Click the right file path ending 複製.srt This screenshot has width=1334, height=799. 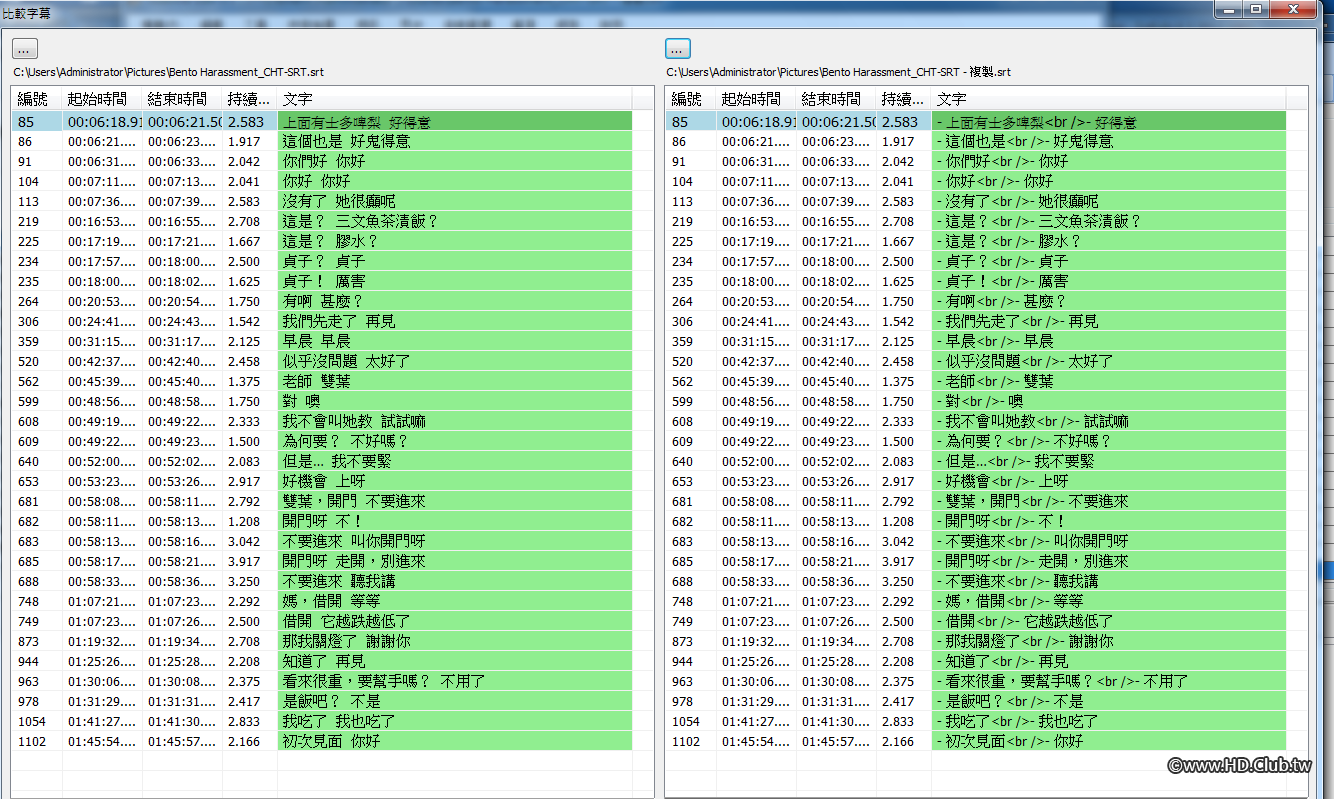(x=839, y=72)
